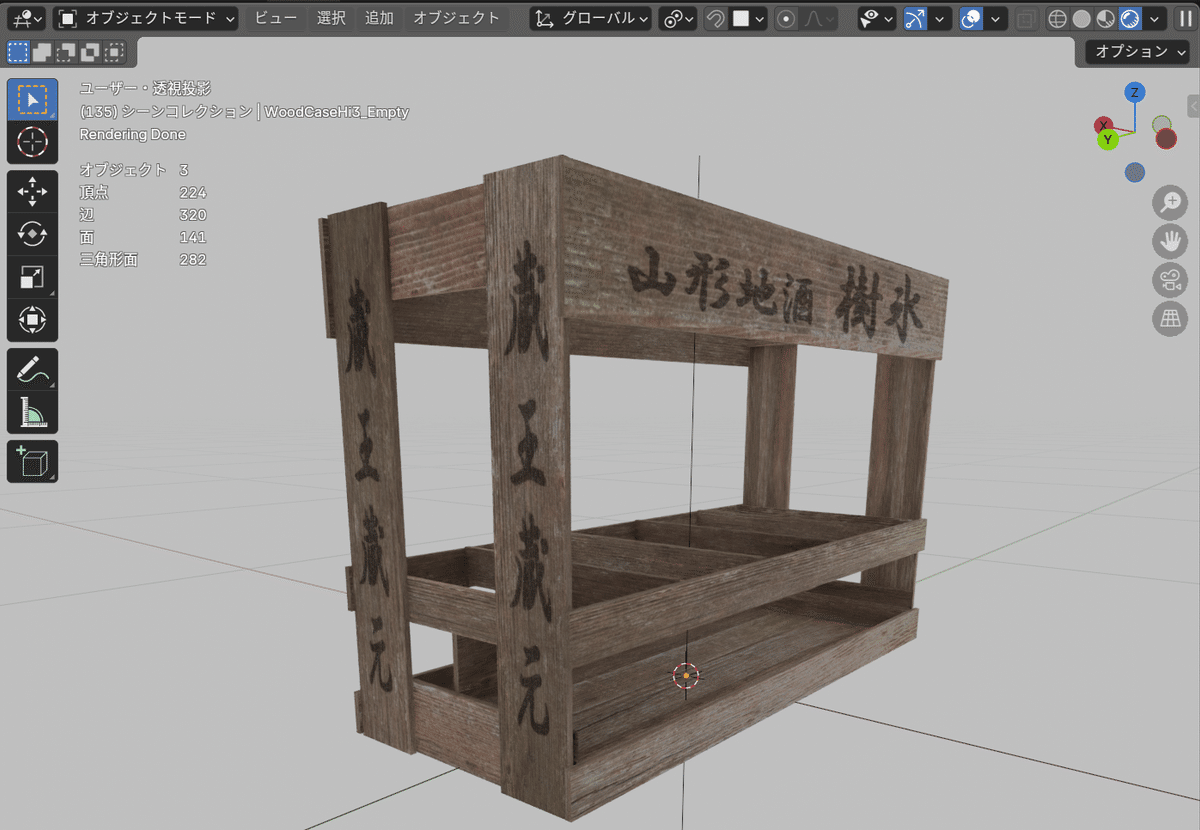
Task: Activate the Scale tool
Action: coord(32,277)
